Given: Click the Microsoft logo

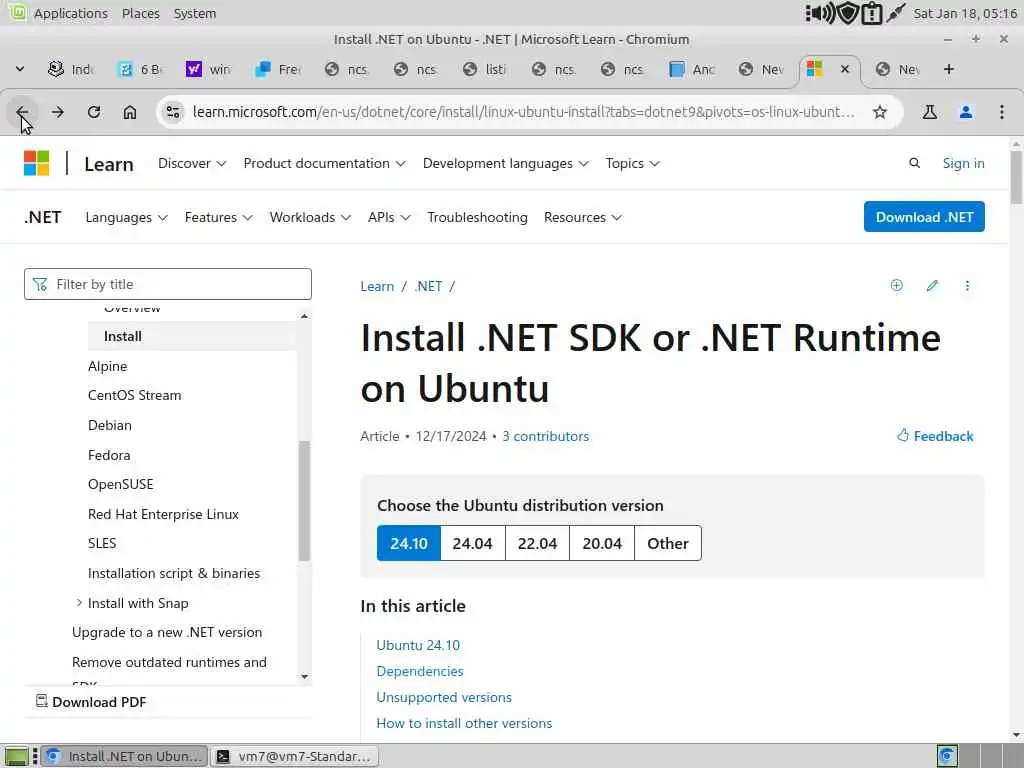Looking at the screenshot, I should 37,163.
